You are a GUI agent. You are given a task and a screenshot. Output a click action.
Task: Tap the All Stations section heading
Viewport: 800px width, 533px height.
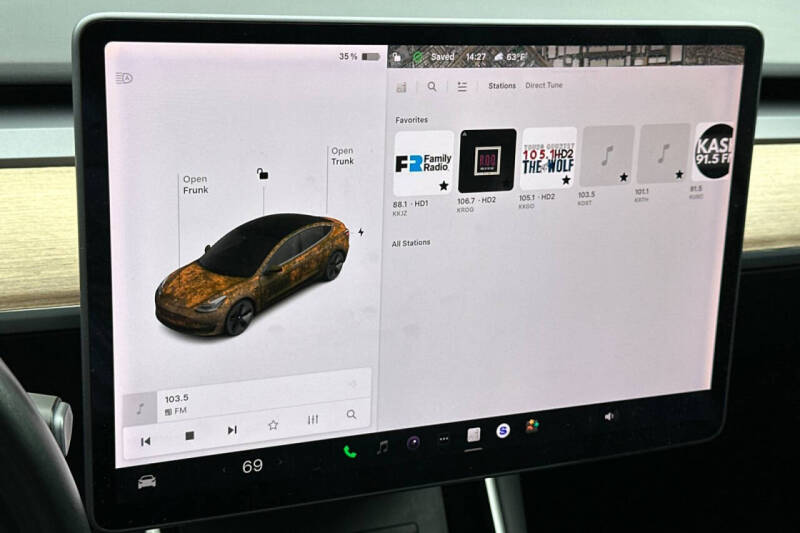pos(411,243)
